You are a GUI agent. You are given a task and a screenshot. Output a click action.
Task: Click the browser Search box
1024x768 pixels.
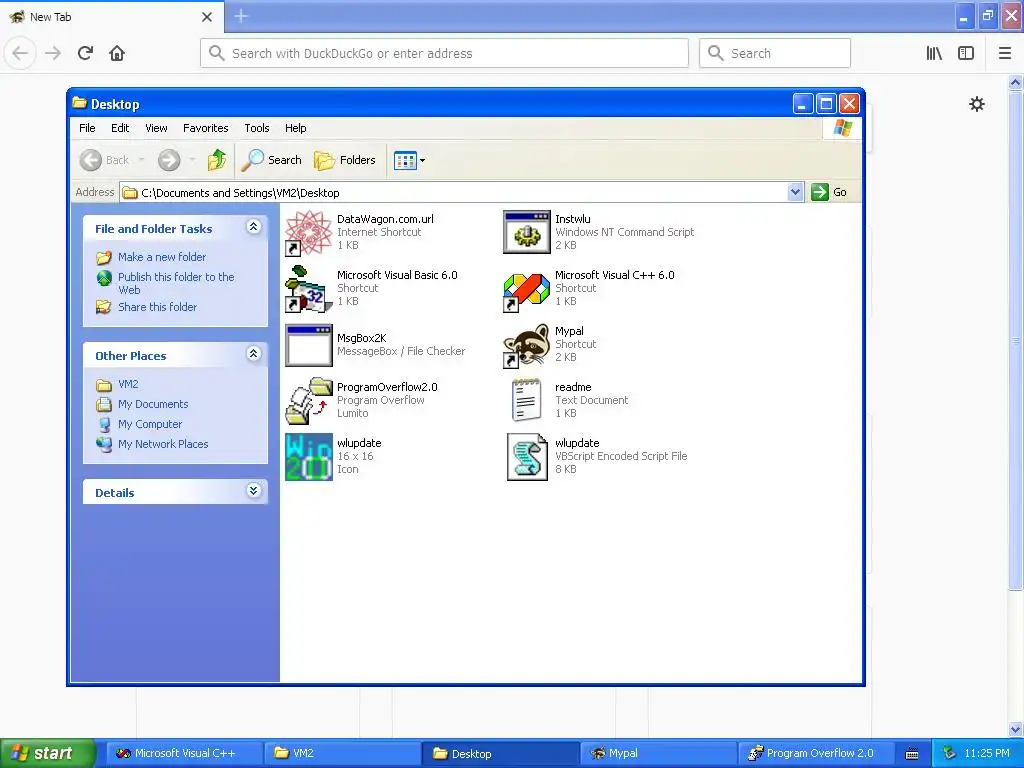tap(775, 53)
